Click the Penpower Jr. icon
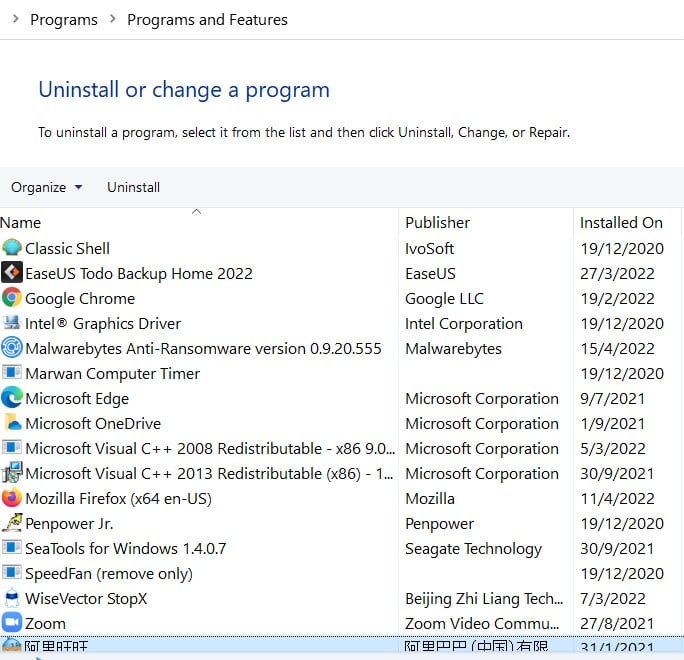 click(12, 523)
